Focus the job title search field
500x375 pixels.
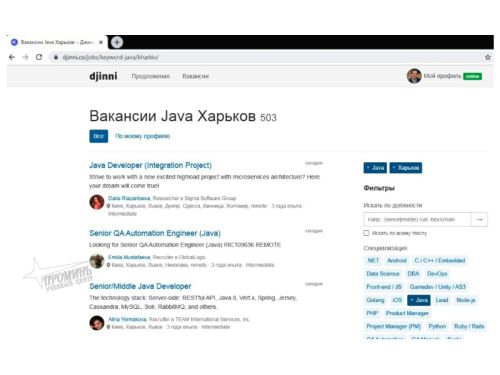tap(417, 220)
